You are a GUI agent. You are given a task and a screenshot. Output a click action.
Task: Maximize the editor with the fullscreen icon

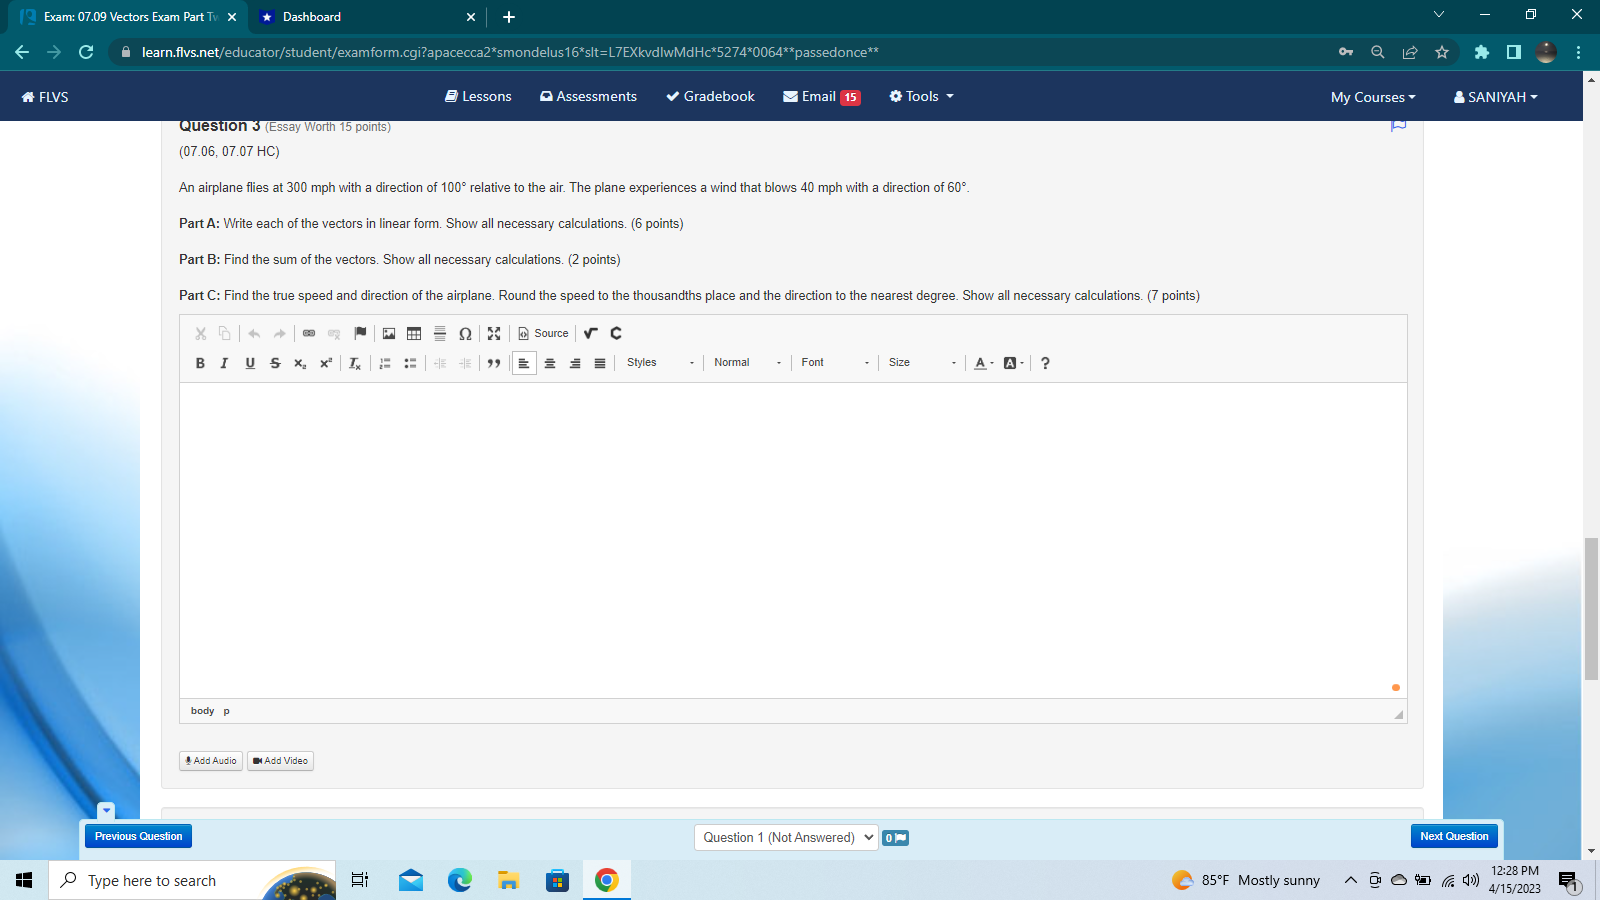[494, 333]
